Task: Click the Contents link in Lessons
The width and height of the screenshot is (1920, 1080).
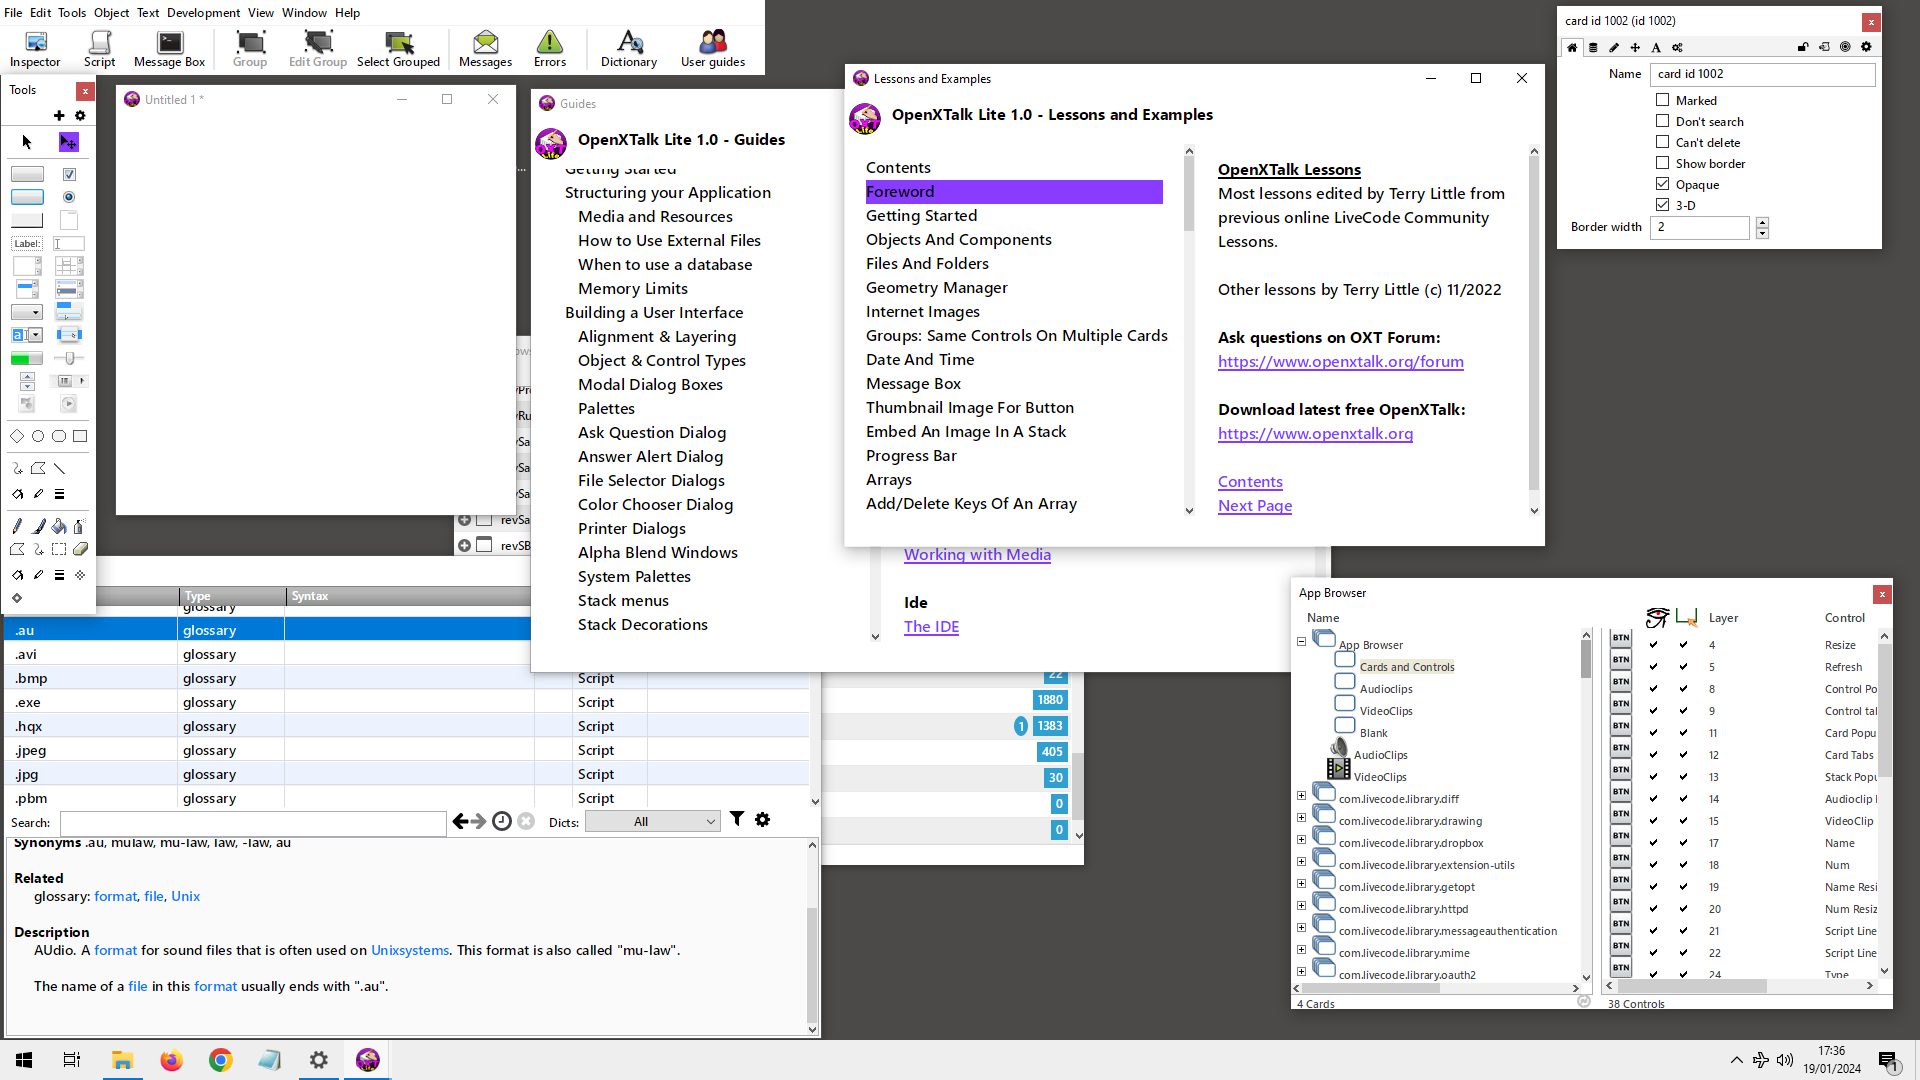Action: [x=1249, y=481]
